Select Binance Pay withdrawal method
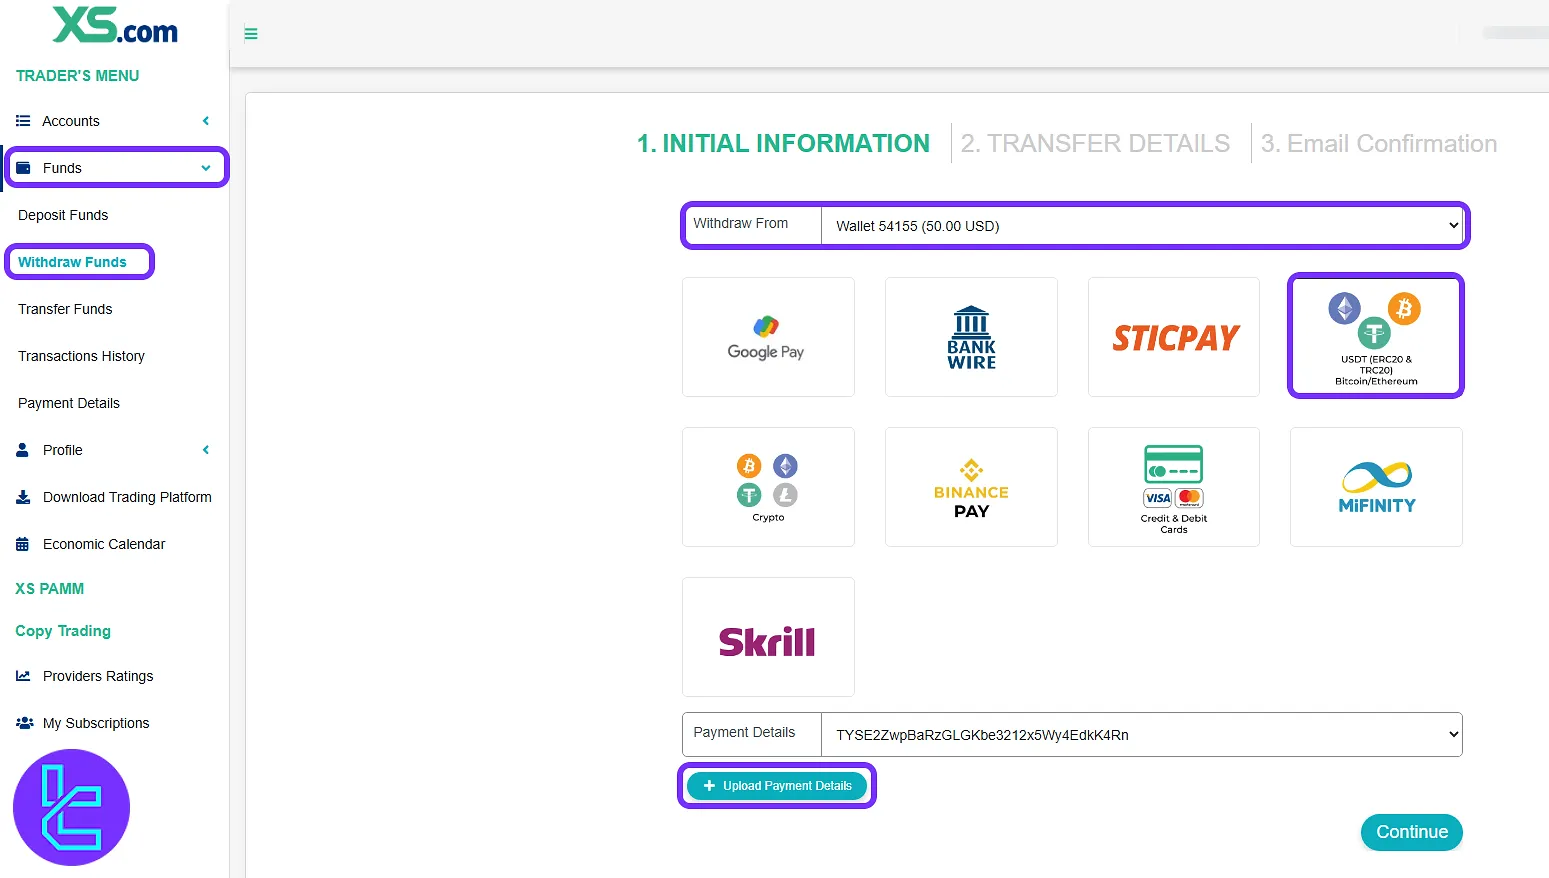Screen dimensions: 1549x878 coord(971,487)
